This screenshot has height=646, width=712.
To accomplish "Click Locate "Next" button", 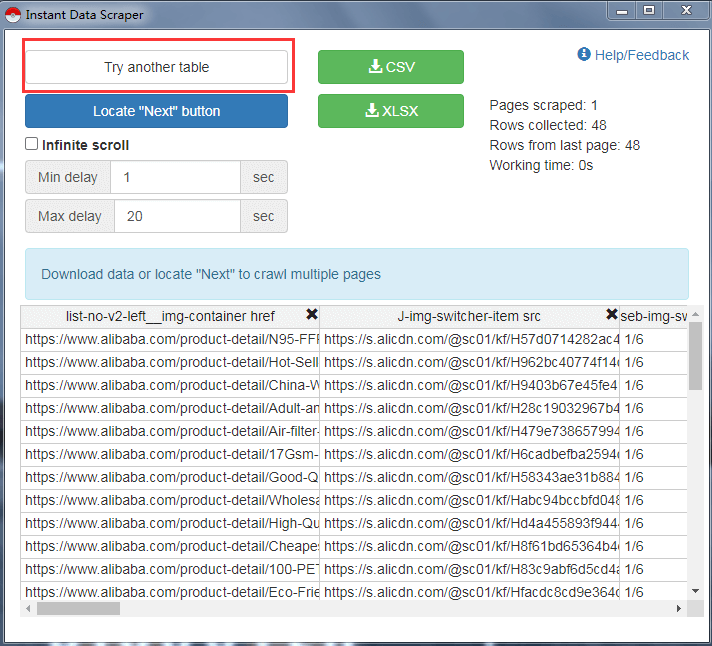I will click(x=156, y=111).
